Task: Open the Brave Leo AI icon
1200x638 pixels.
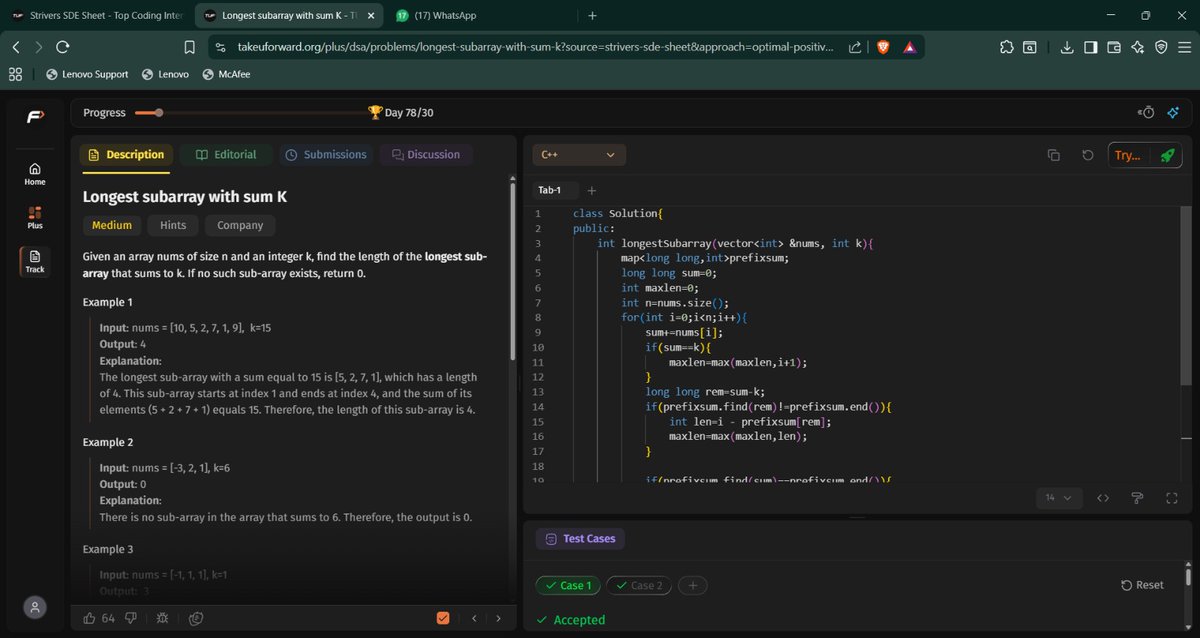Action: pos(1137,47)
